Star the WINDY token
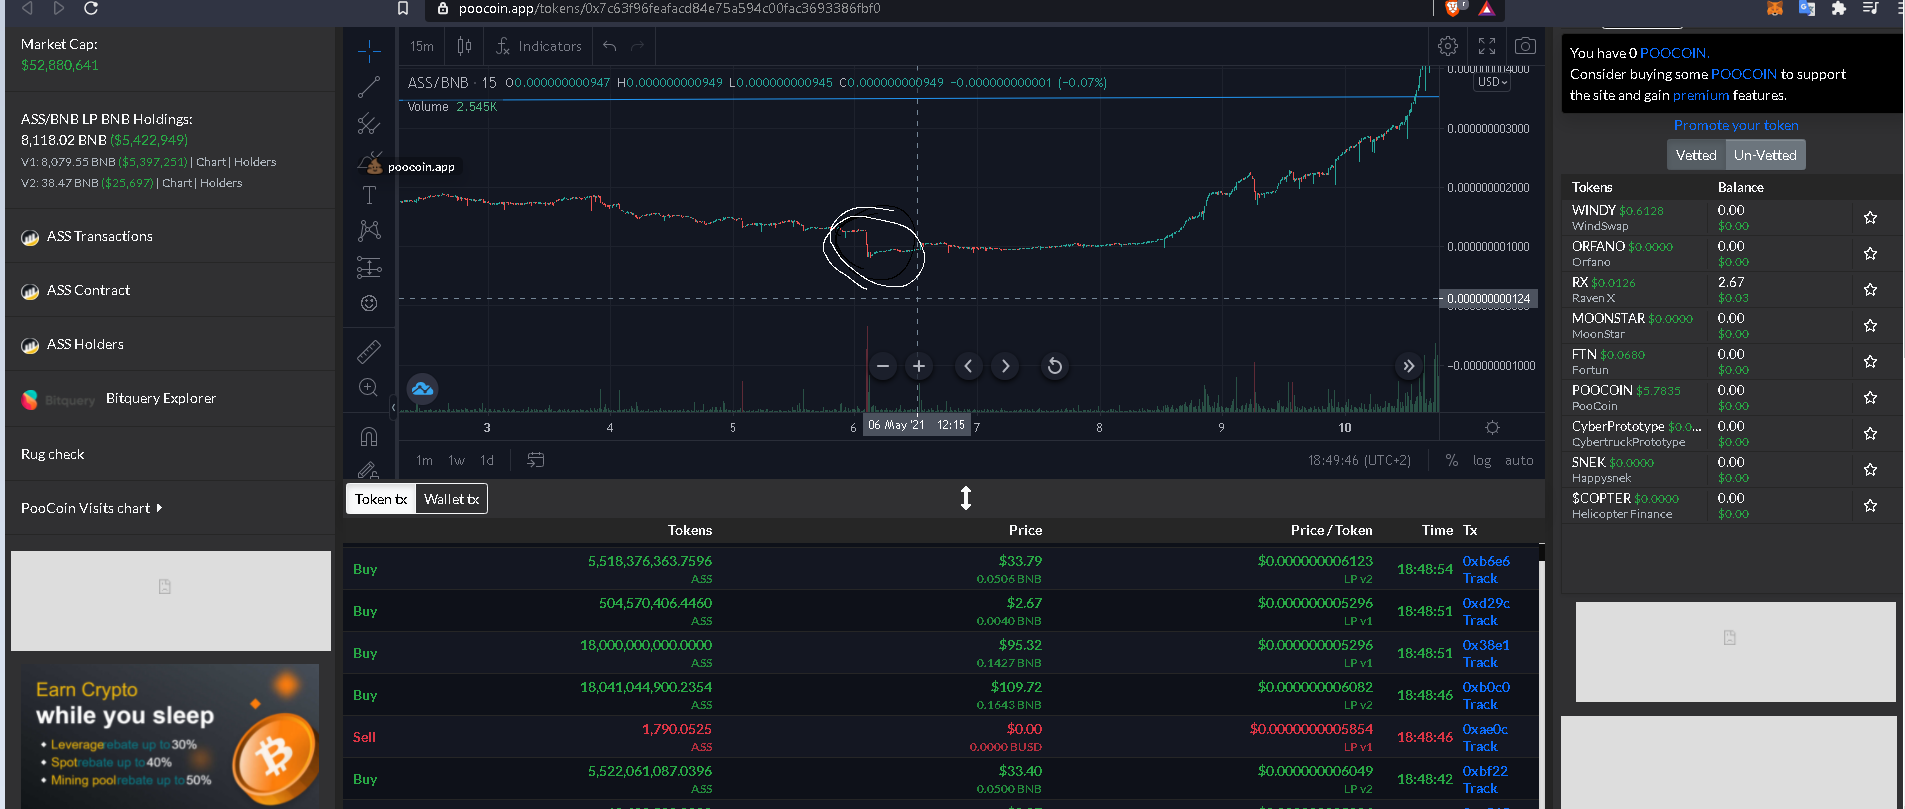 [x=1870, y=217]
